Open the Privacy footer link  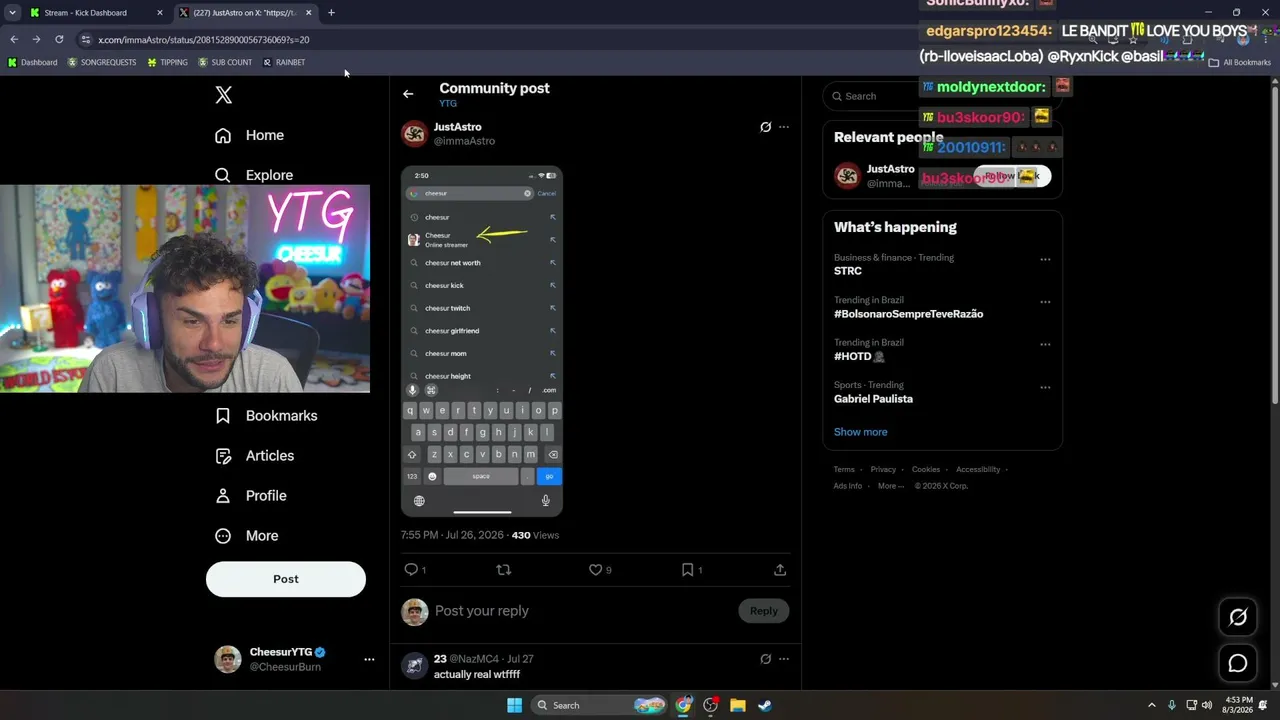click(883, 470)
